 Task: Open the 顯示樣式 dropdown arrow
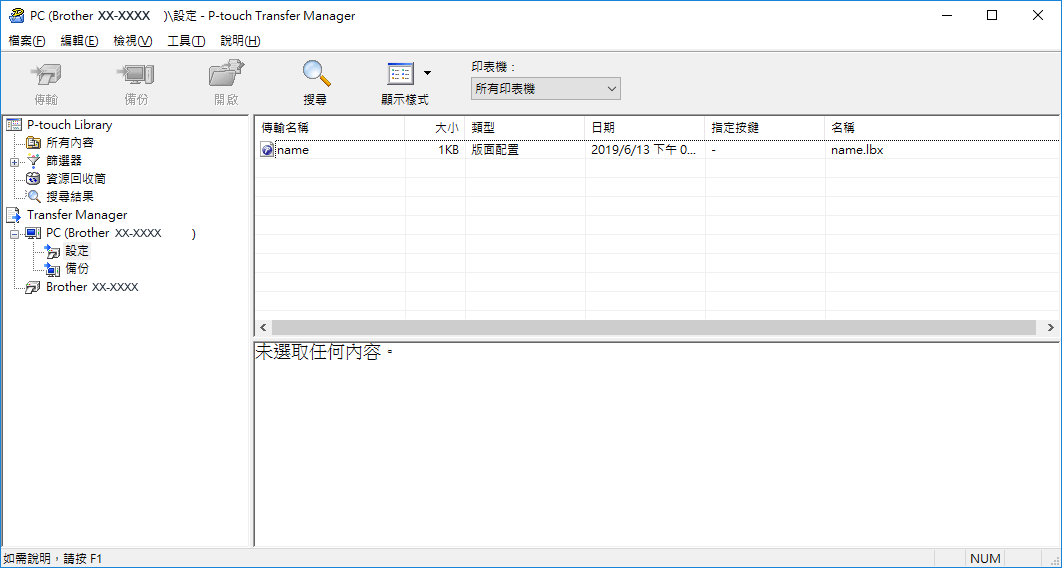coord(427,72)
